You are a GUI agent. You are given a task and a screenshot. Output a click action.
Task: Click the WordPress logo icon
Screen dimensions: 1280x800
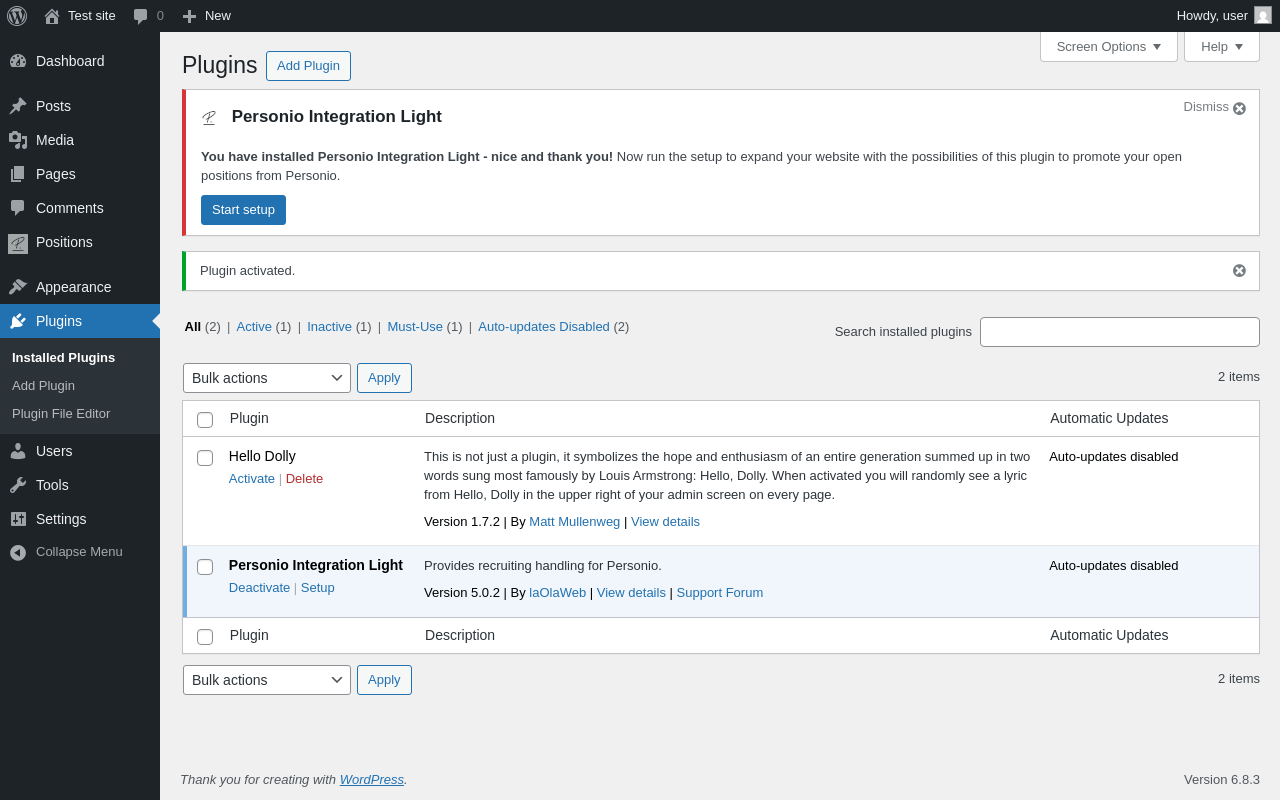tap(17, 16)
